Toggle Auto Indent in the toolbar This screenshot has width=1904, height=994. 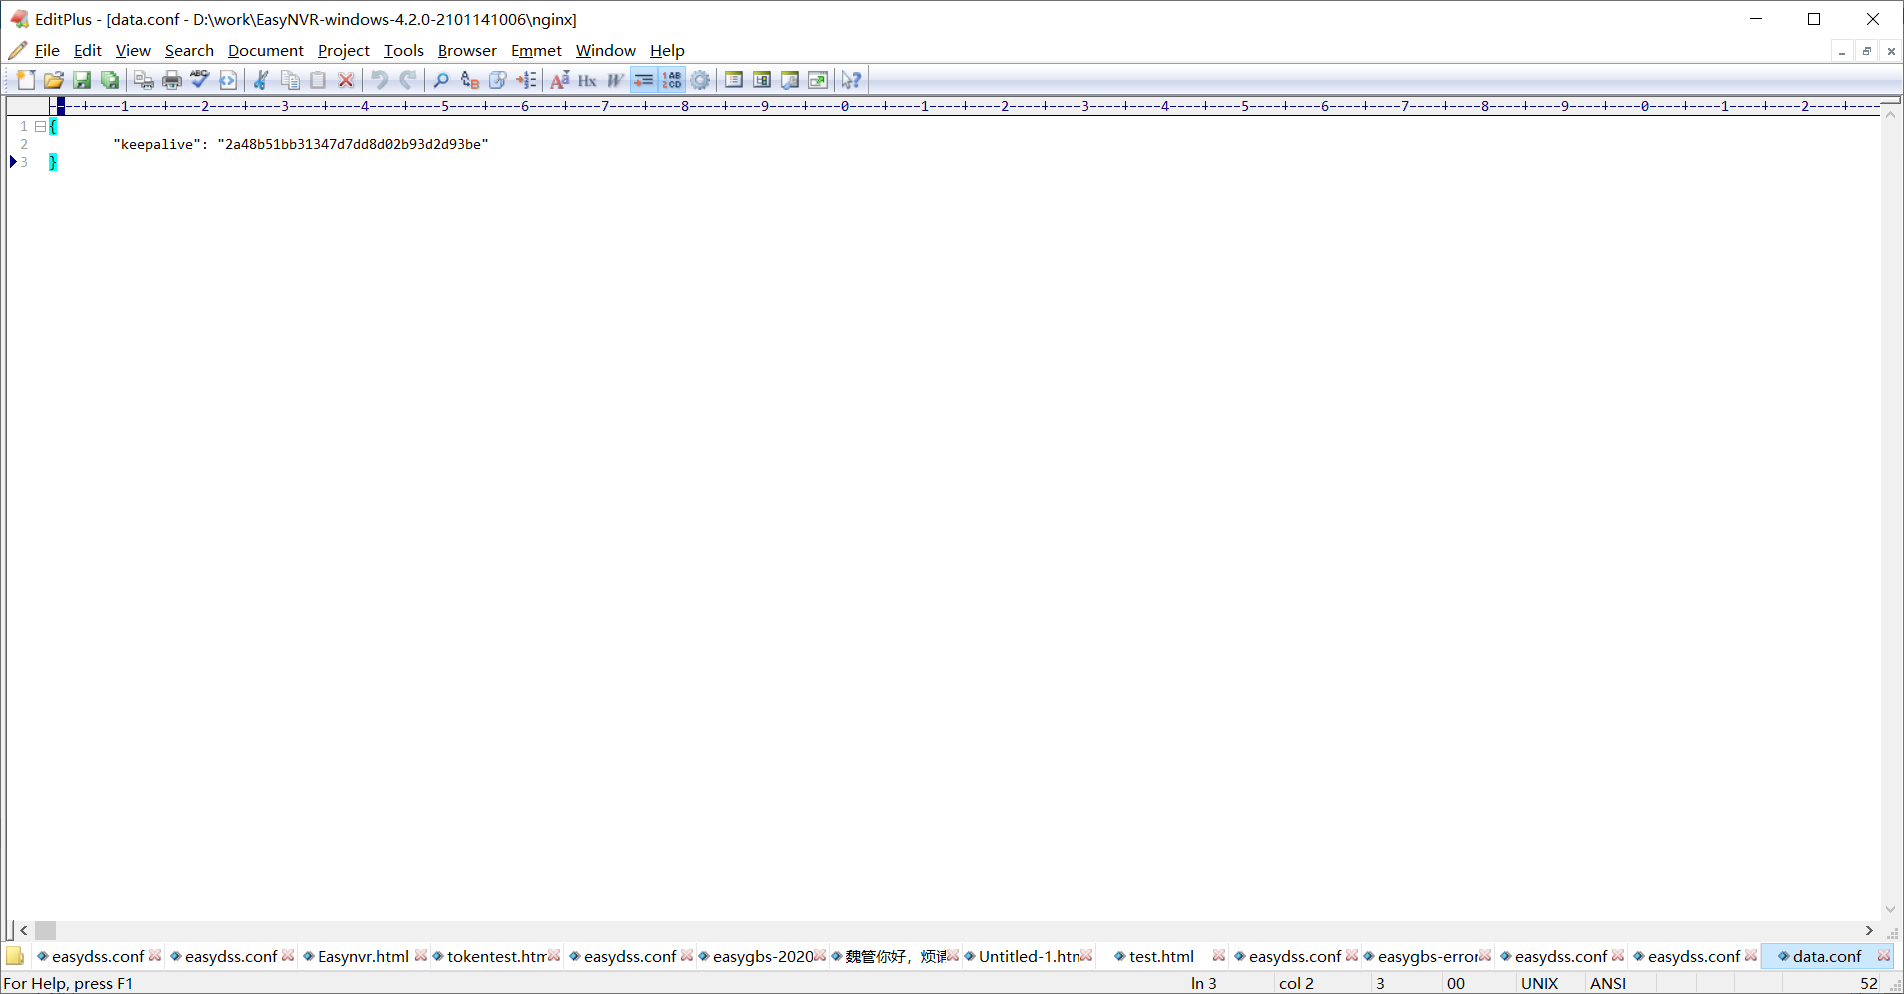[x=643, y=80]
